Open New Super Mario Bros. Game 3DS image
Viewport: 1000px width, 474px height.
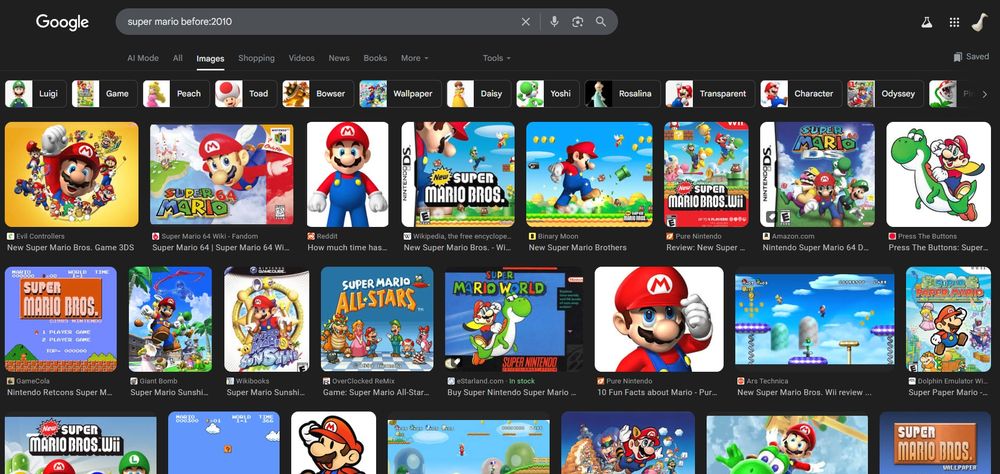tap(71, 174)
